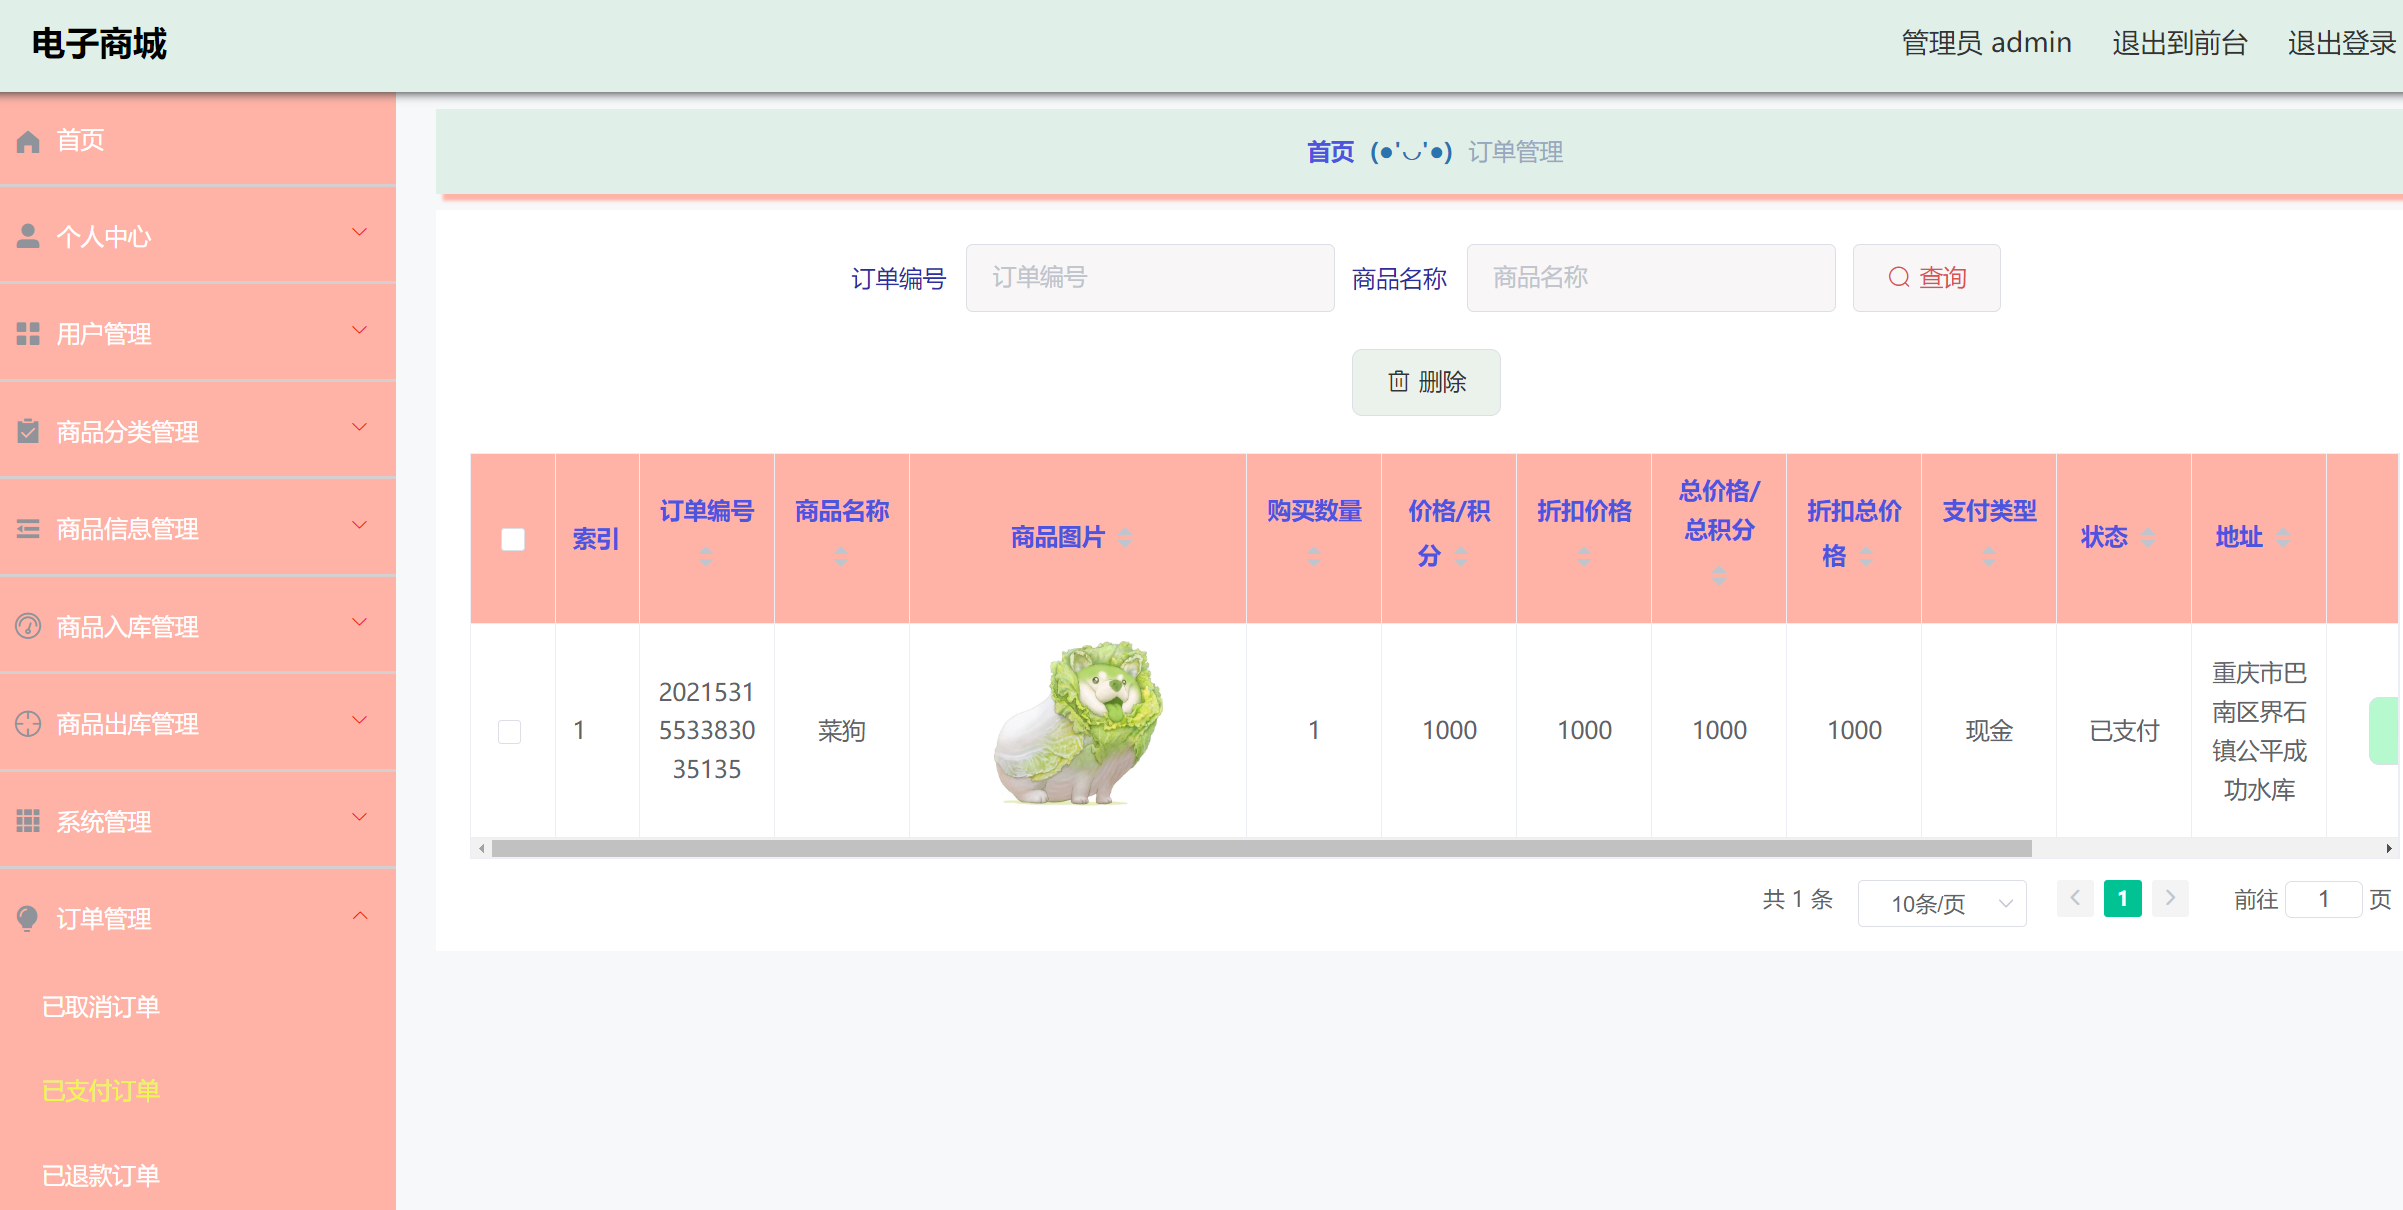Select the 首页 home icon in sidebar

tap(27, 140)
